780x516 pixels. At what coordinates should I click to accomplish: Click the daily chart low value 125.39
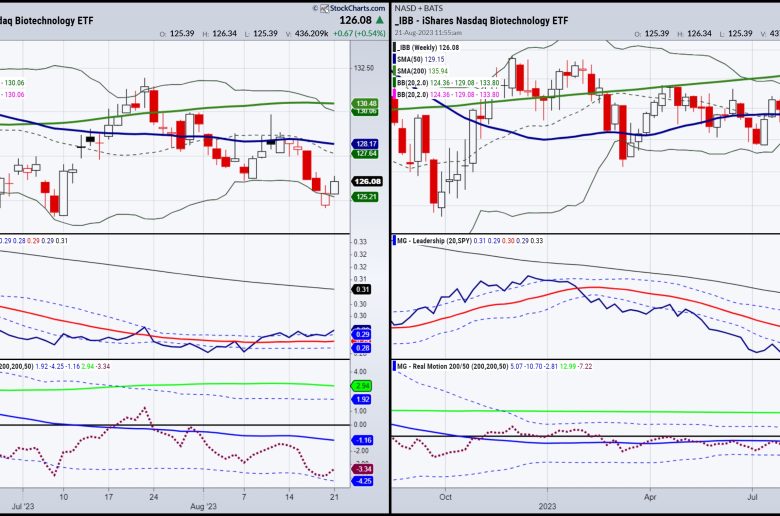pyautogui.click(x=265, y=33)
